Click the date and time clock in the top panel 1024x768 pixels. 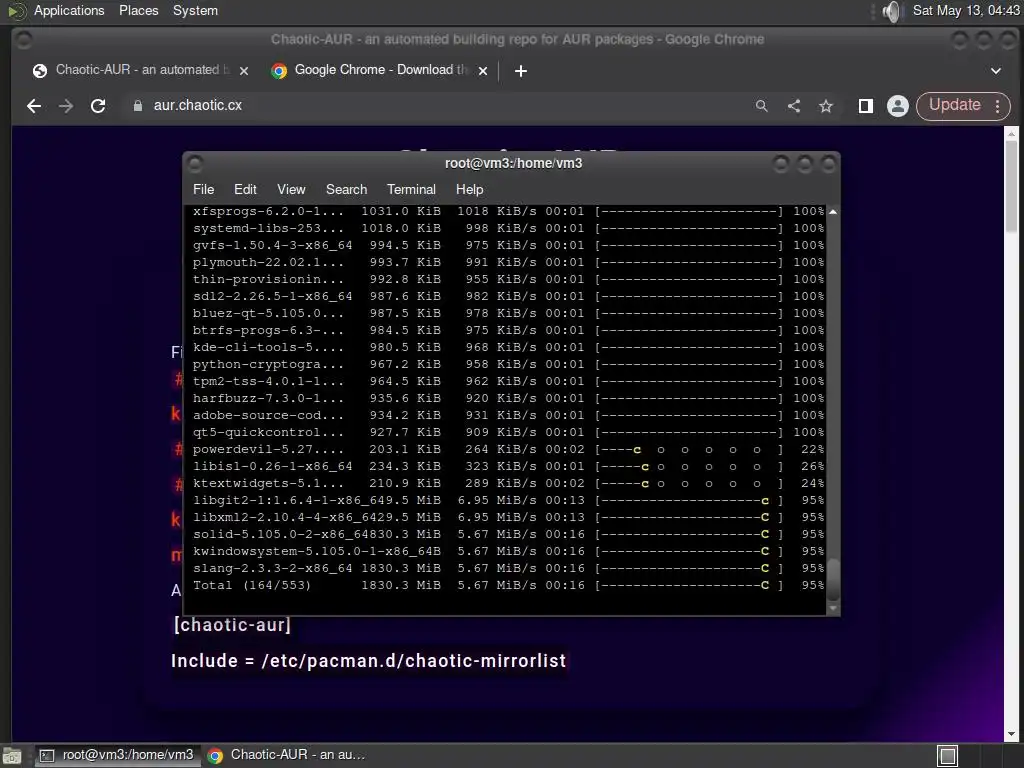(966, 10)
